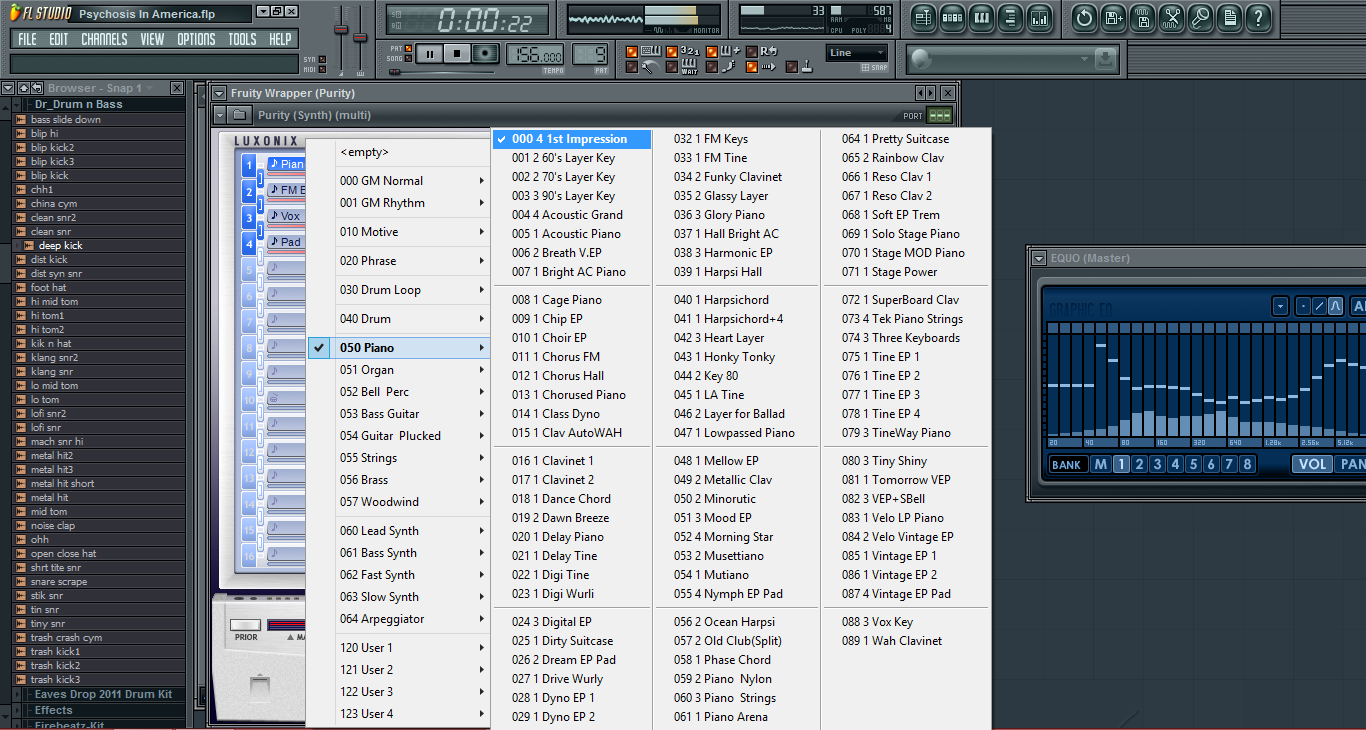Viewport: 1366px width, 730px height.
Task: Open project info document icon
Action: tap(1229, 18)
